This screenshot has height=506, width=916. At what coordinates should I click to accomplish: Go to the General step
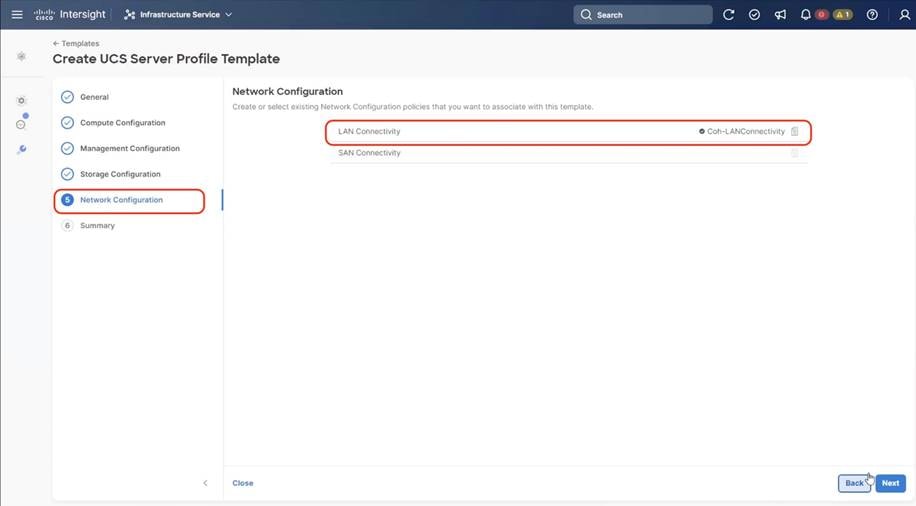tap(94, 97)
